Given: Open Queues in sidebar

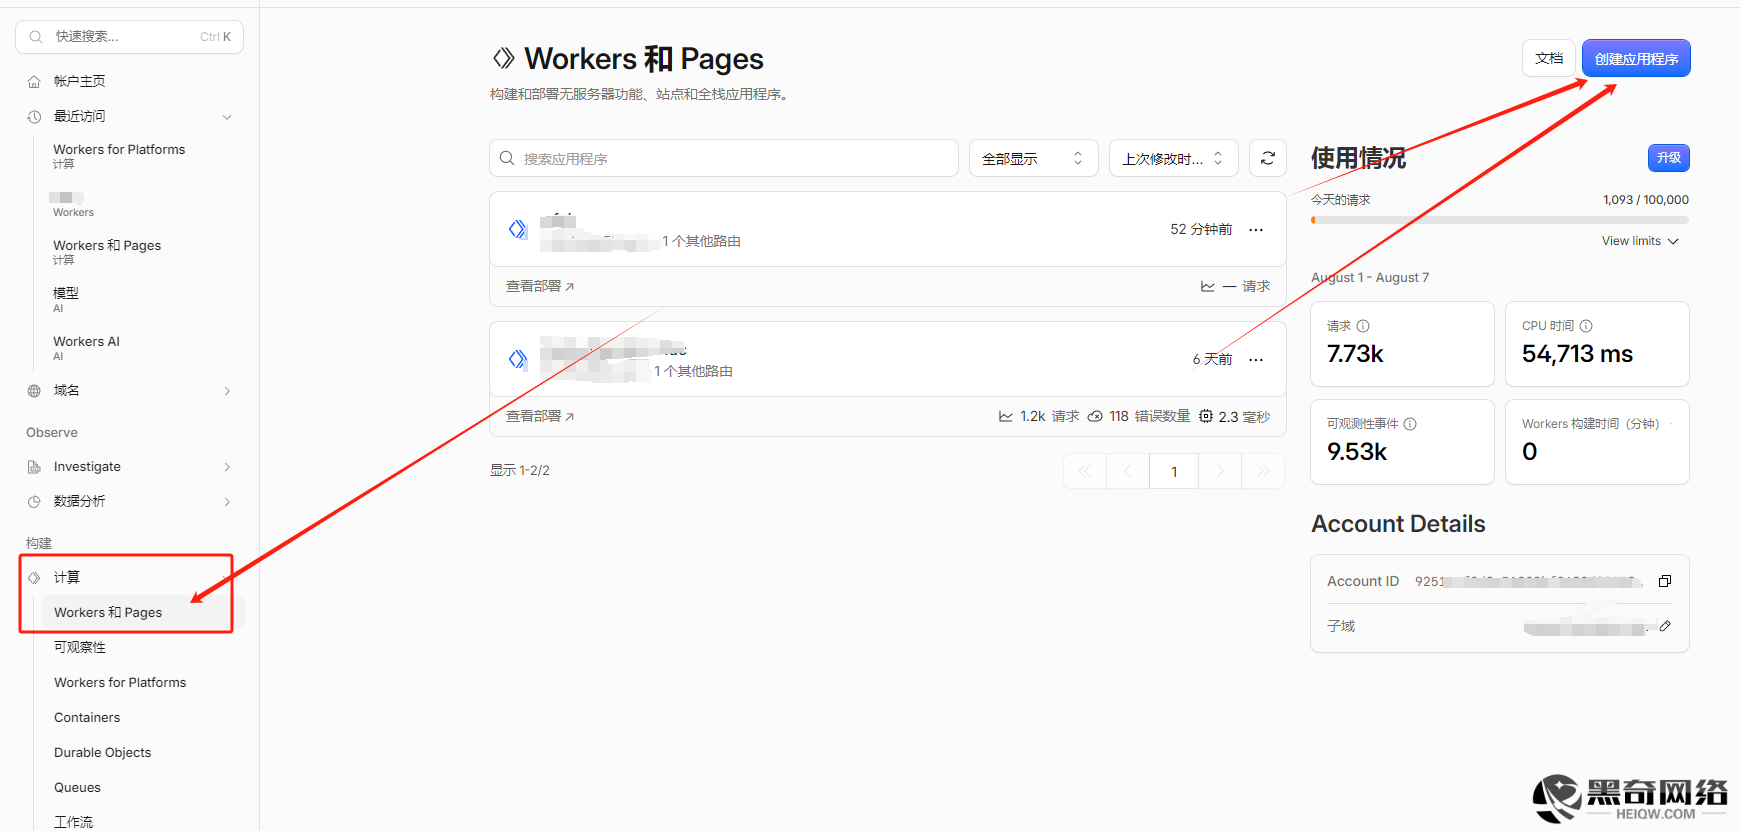Looking at the screenshot, I should (x=77, y=787).
